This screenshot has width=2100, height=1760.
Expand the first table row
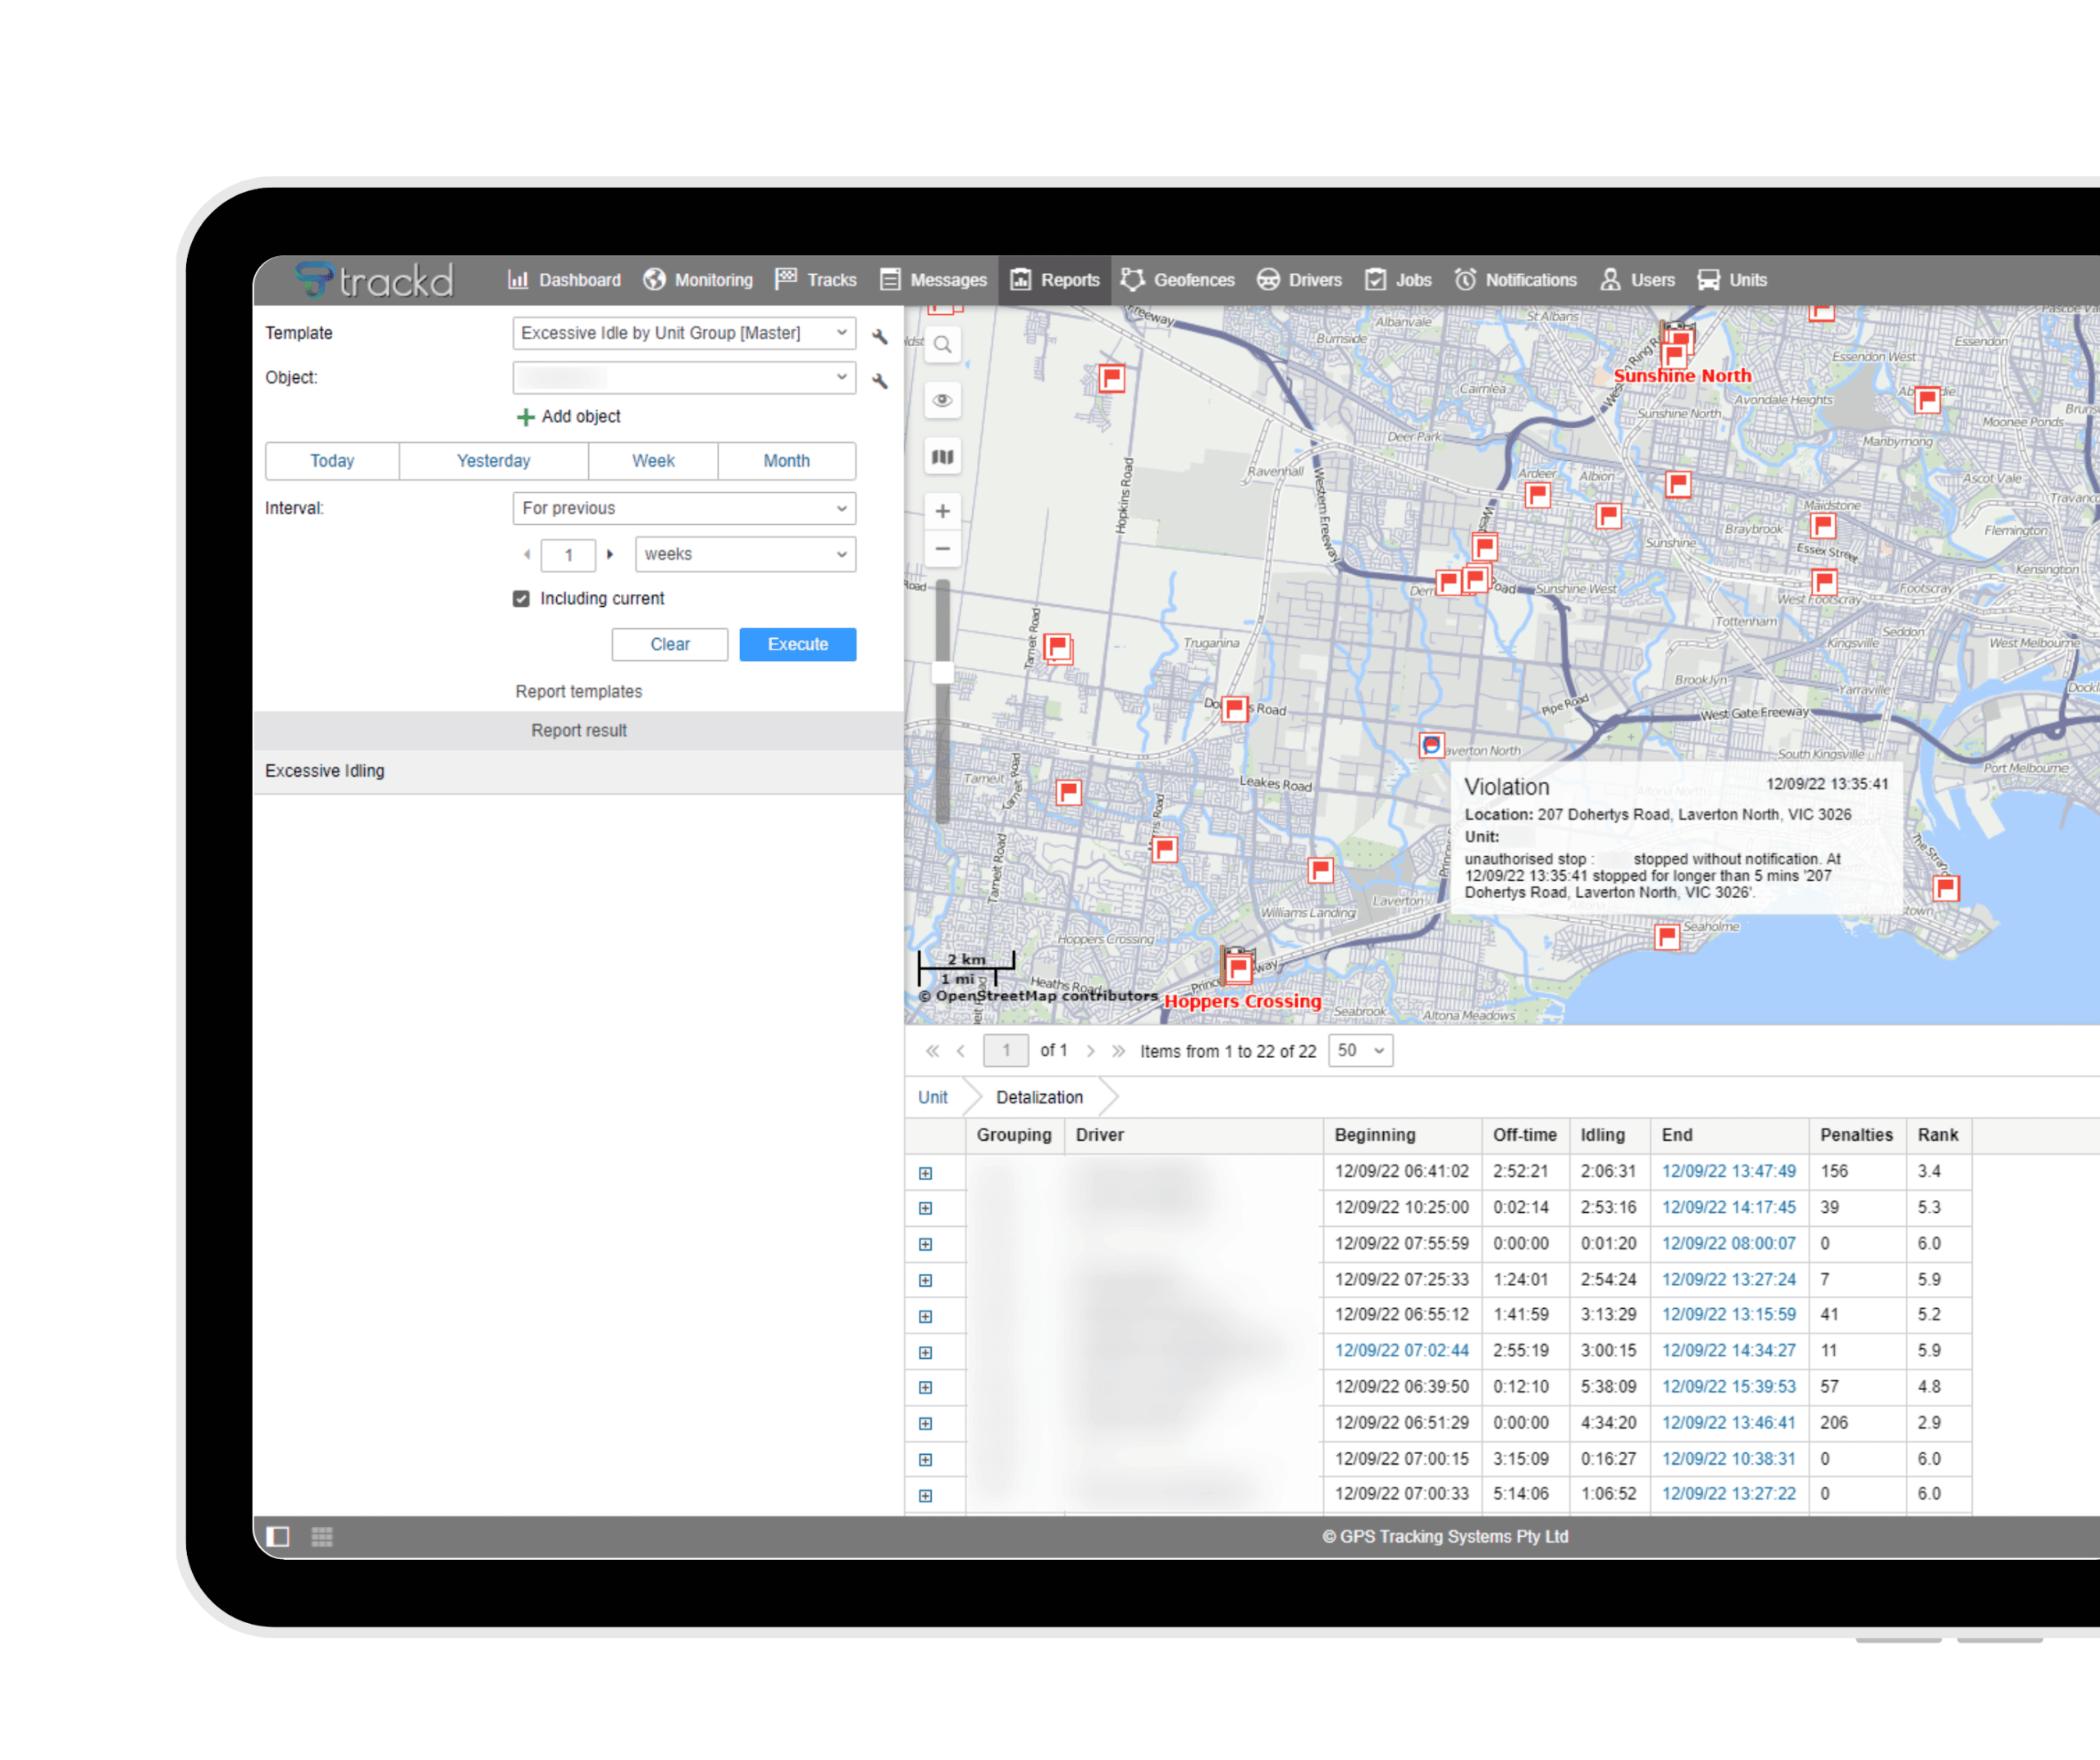click(x=925, y=1173)
